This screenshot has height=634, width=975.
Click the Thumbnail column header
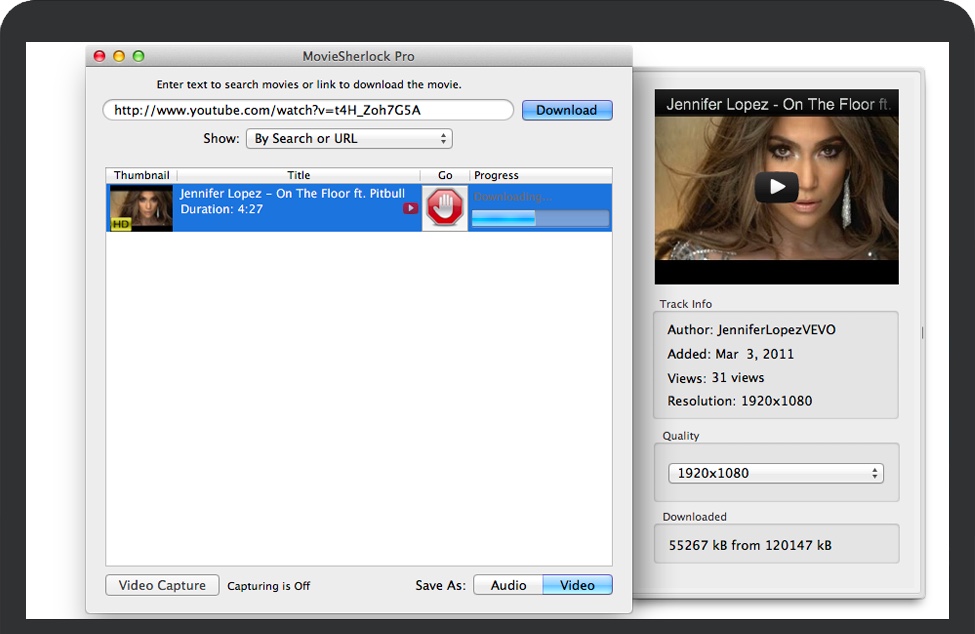141,175
